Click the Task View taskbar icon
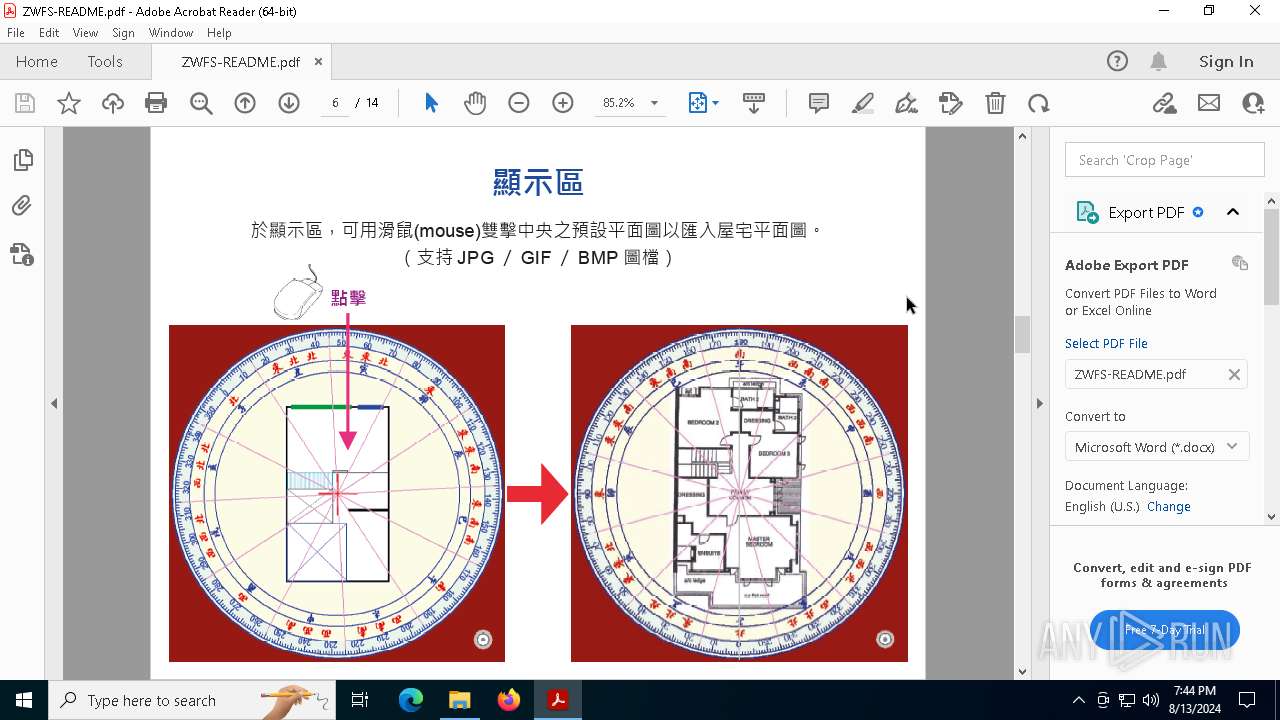1280x720 pixels. [x=360, y=700]
